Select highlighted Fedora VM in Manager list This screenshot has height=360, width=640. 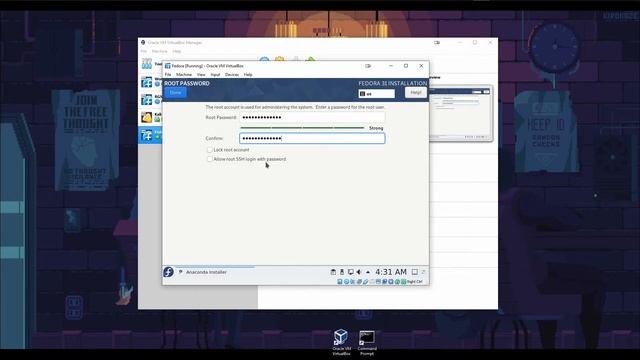(150, 135)
